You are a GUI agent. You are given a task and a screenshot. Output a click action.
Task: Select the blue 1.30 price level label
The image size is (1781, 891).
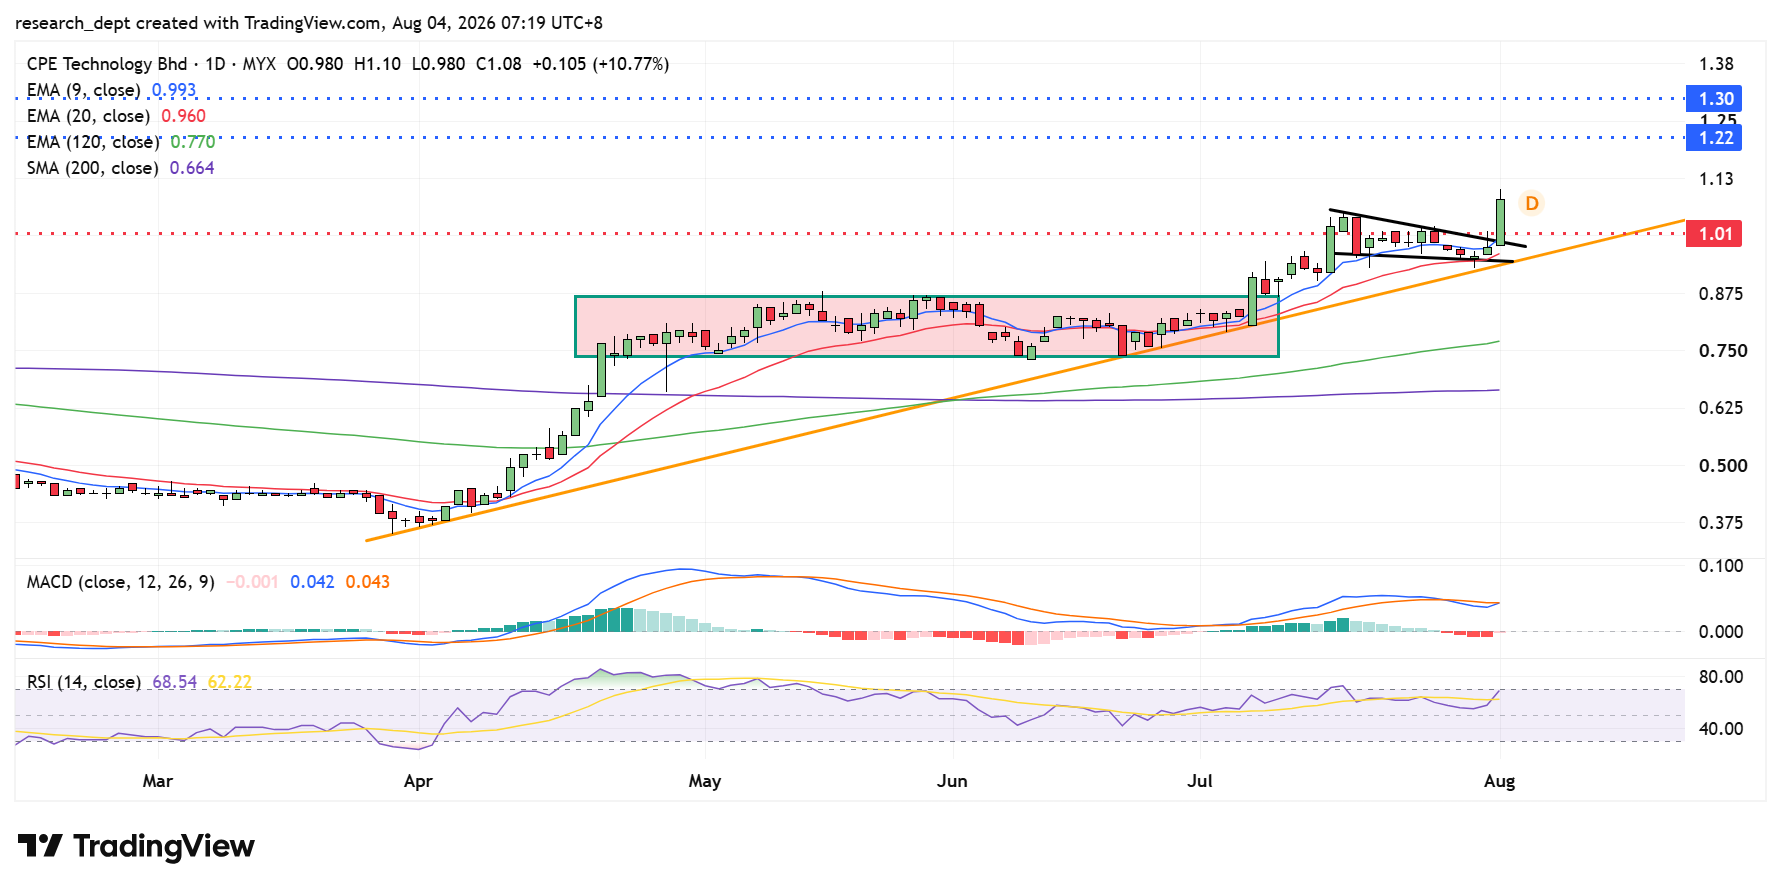[x=1714, y=99]
